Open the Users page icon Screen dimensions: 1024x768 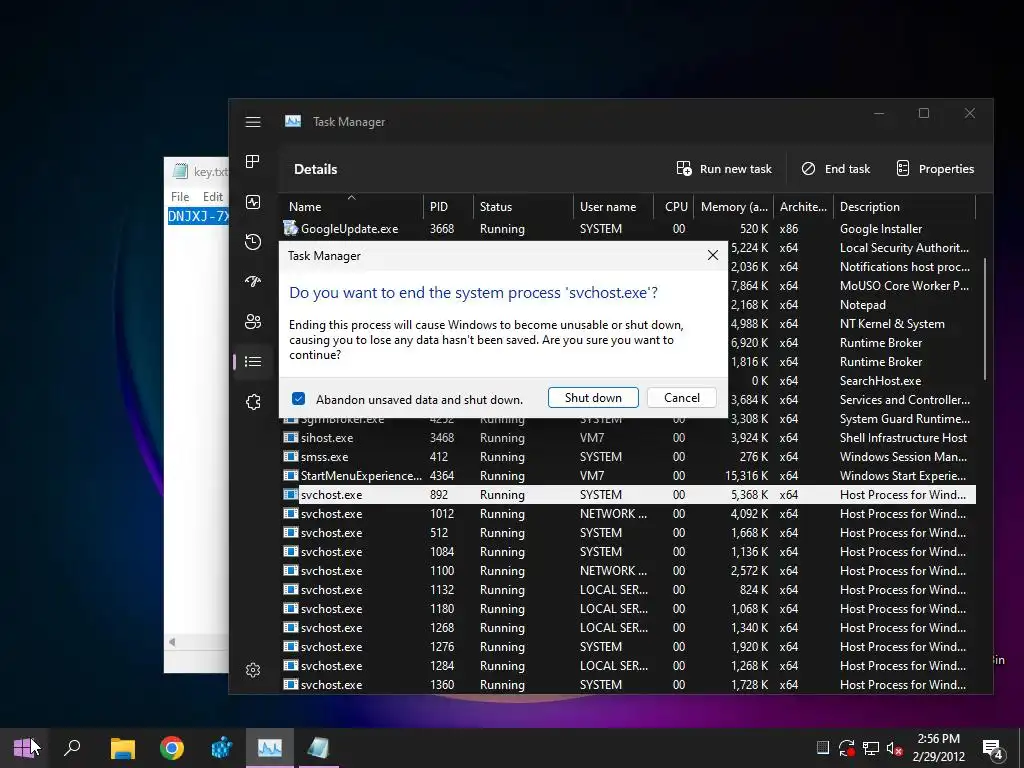coord(253,321)
